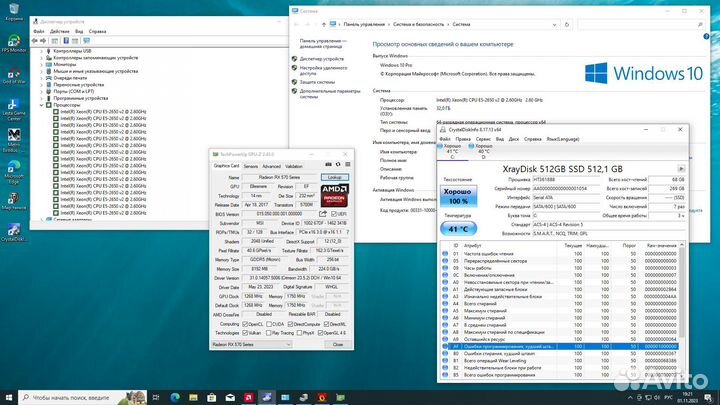Open FPS Monitor desktop icon

(x=14, y=44)
